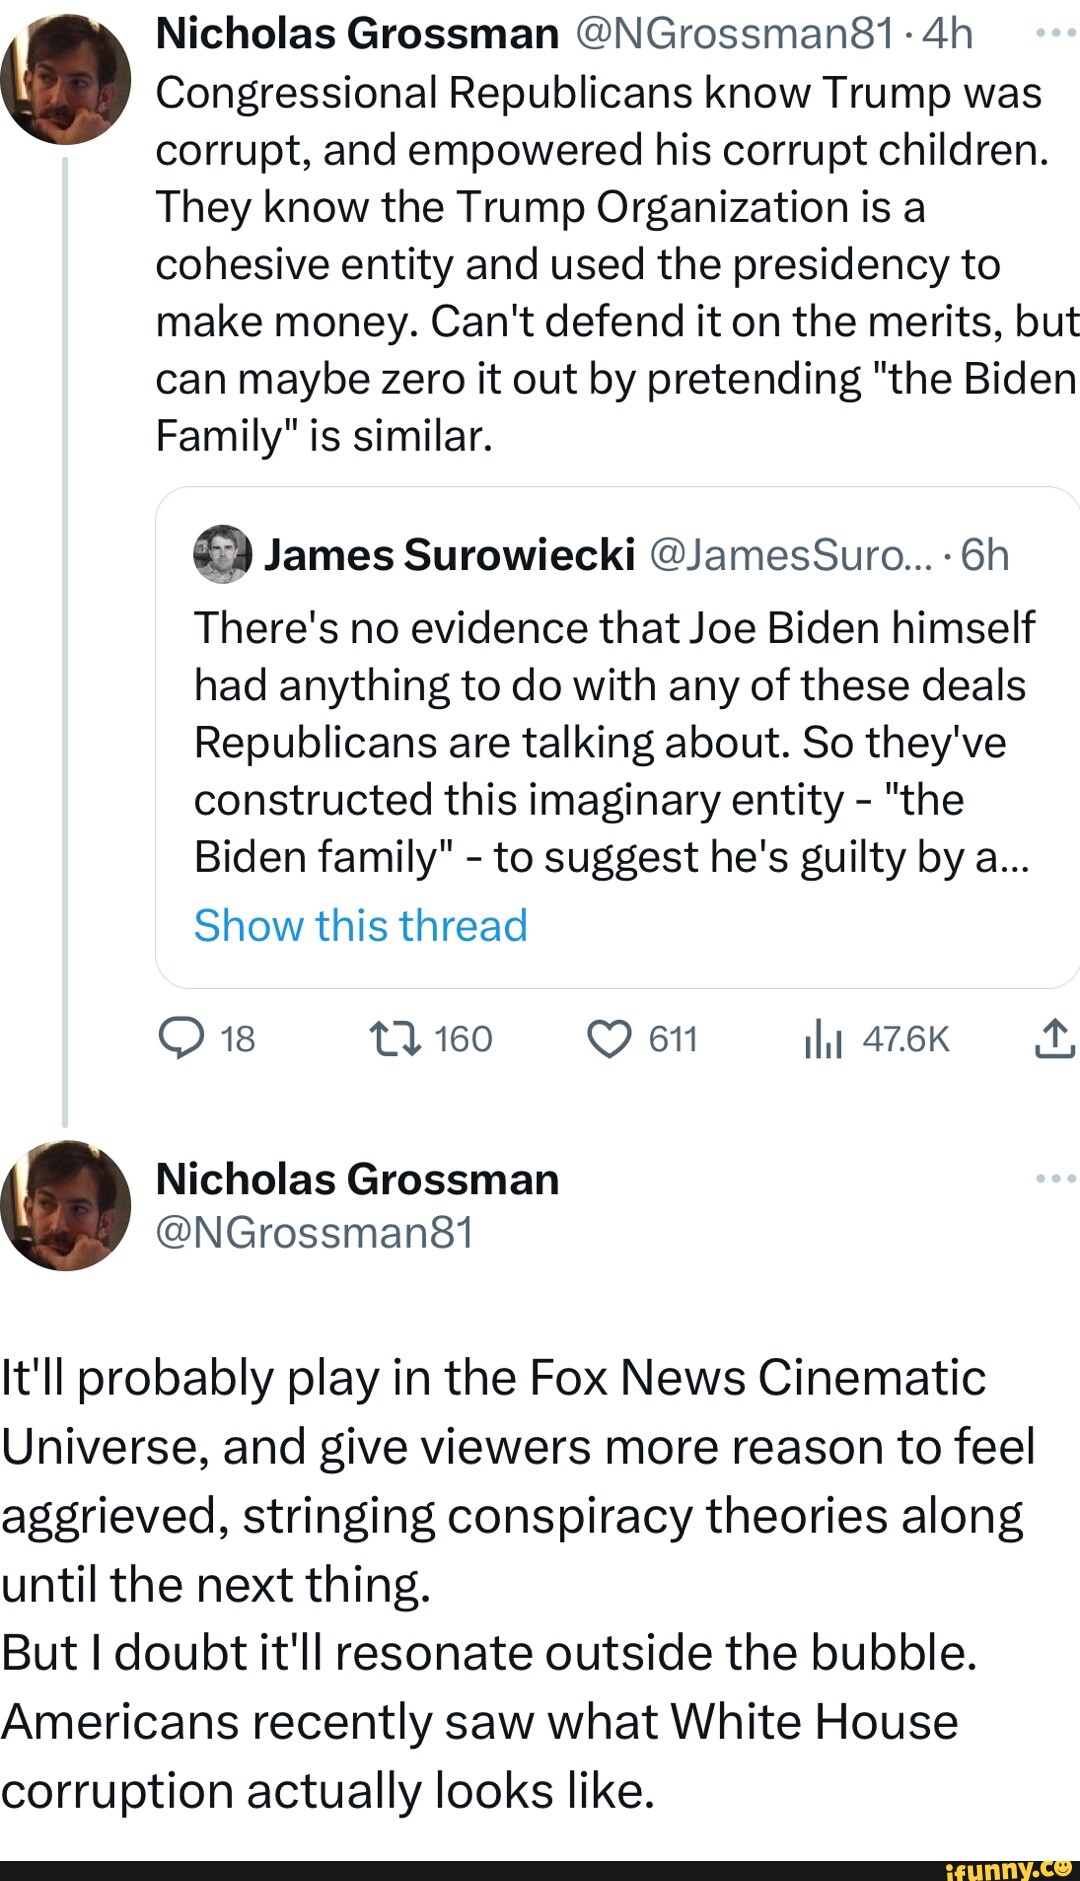Click the retweet arrows icon
The height and width of the screenshot is (1881, 1080).
click(x=395, y=1040)
